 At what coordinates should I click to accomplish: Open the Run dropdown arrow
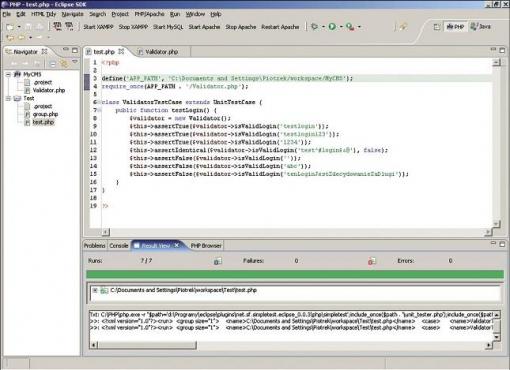[x=341, y=27]
